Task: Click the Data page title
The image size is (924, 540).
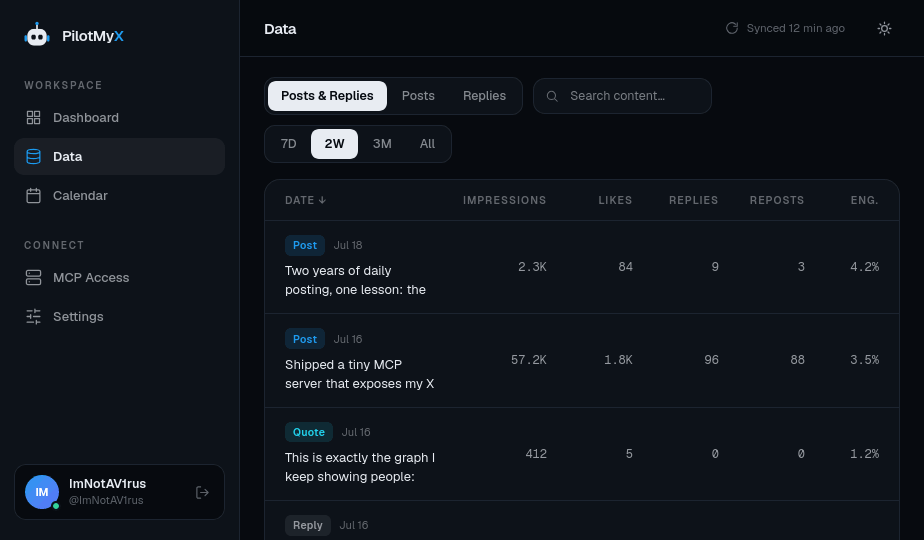Action: pyautogui.click(x=280, y=29)
